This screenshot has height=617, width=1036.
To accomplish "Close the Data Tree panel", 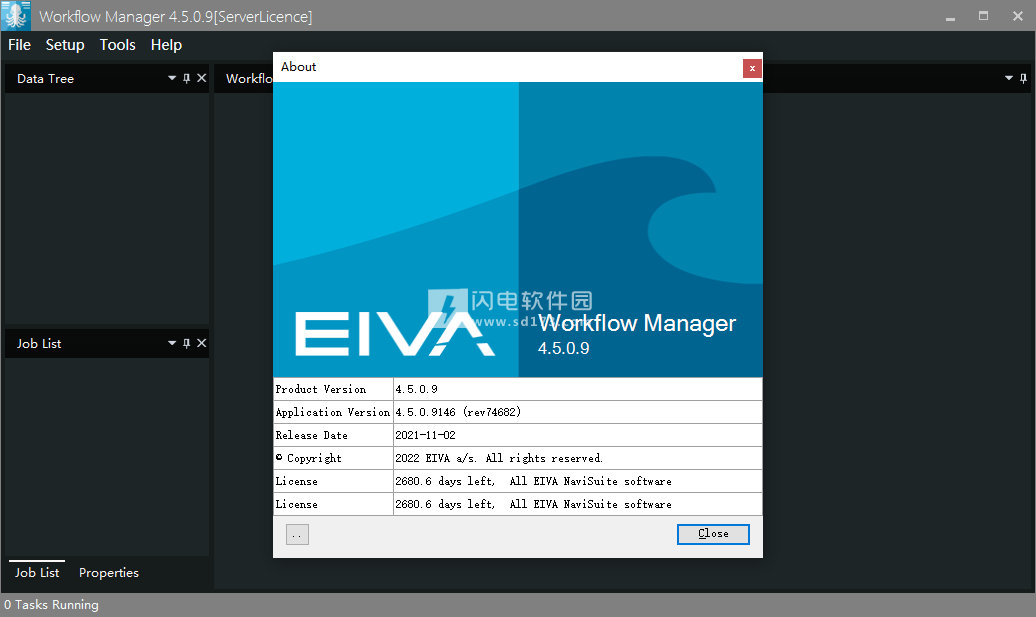I will pos(202,78).
